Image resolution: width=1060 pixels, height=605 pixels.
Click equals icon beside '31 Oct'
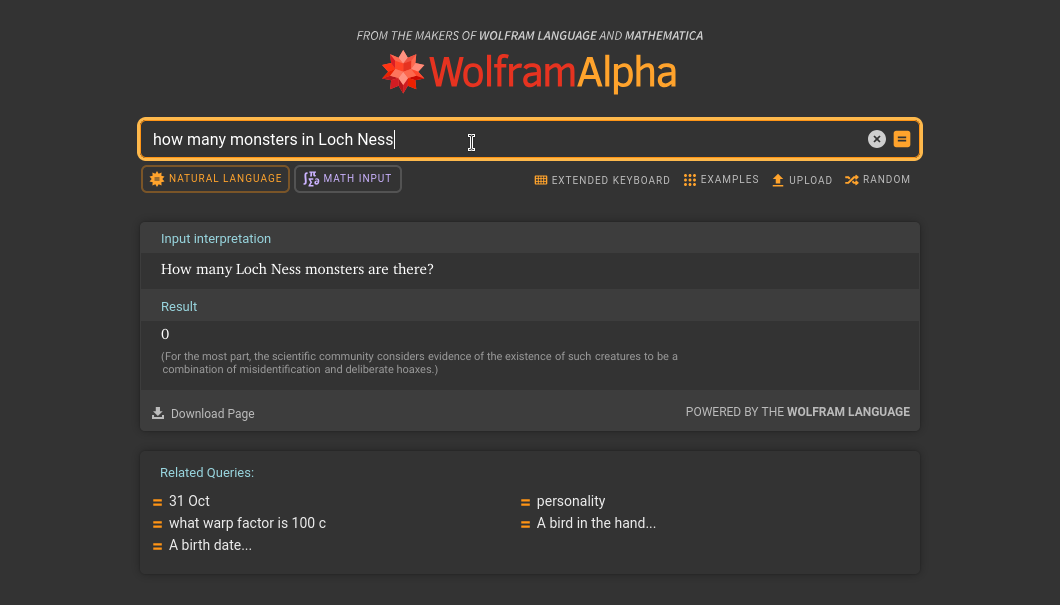click(158, 502)
